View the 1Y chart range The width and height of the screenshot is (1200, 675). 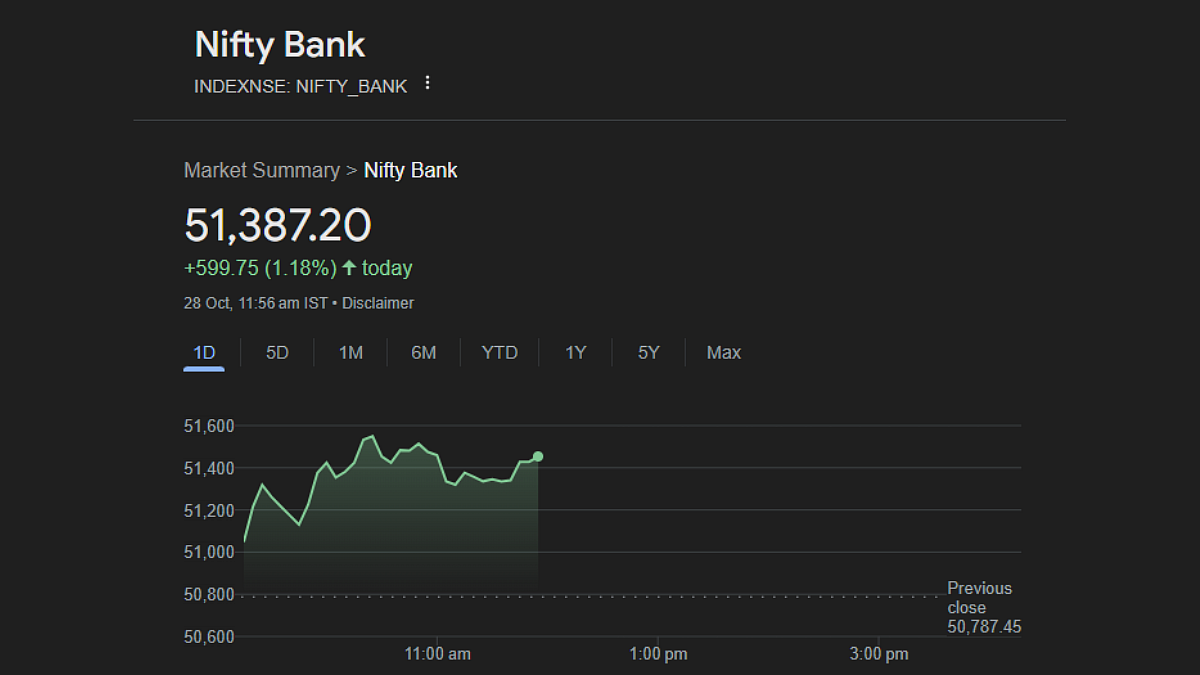click(x=576, y=352)
